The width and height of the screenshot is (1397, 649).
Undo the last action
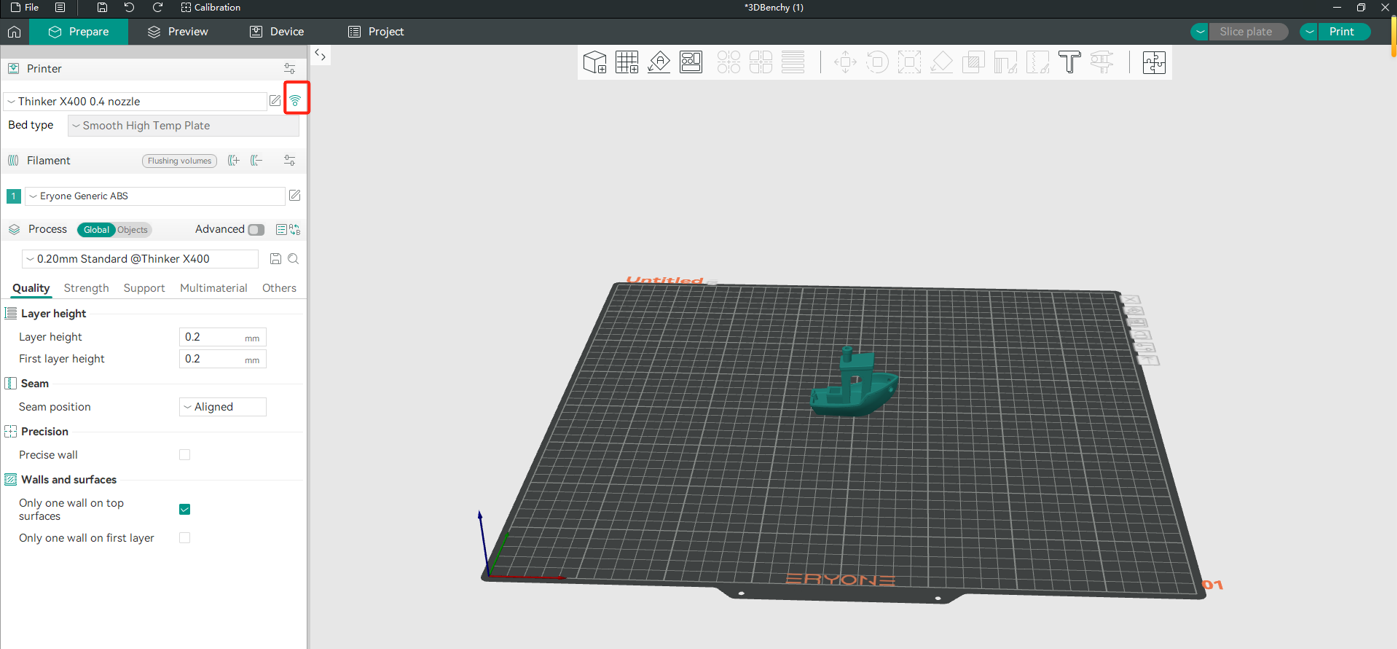[x=129, y=7]
